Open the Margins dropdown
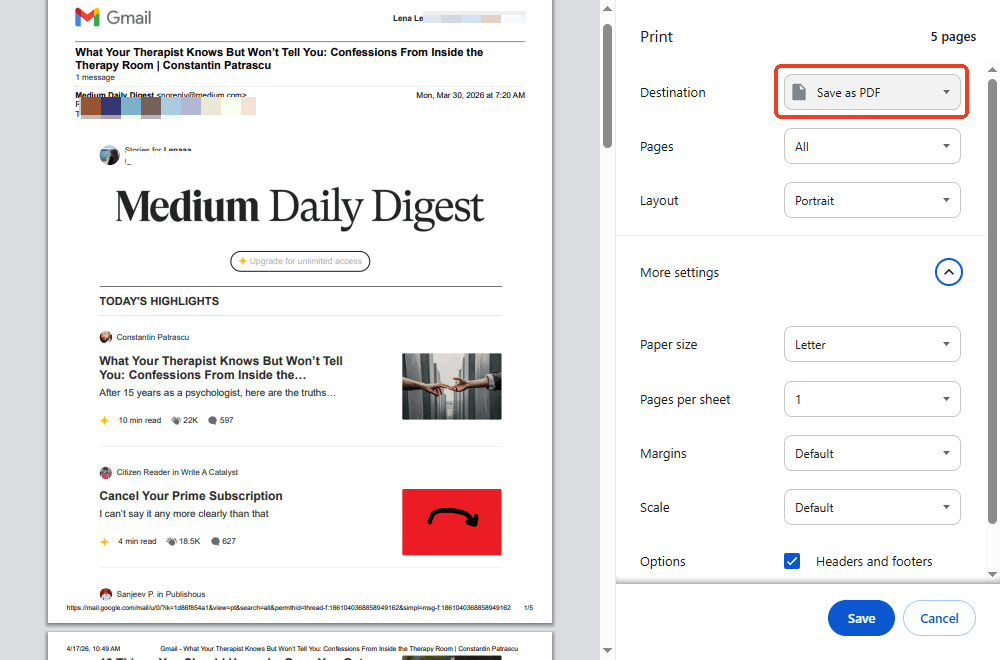This screenshot has height=660, width=1000. point(872,453)
